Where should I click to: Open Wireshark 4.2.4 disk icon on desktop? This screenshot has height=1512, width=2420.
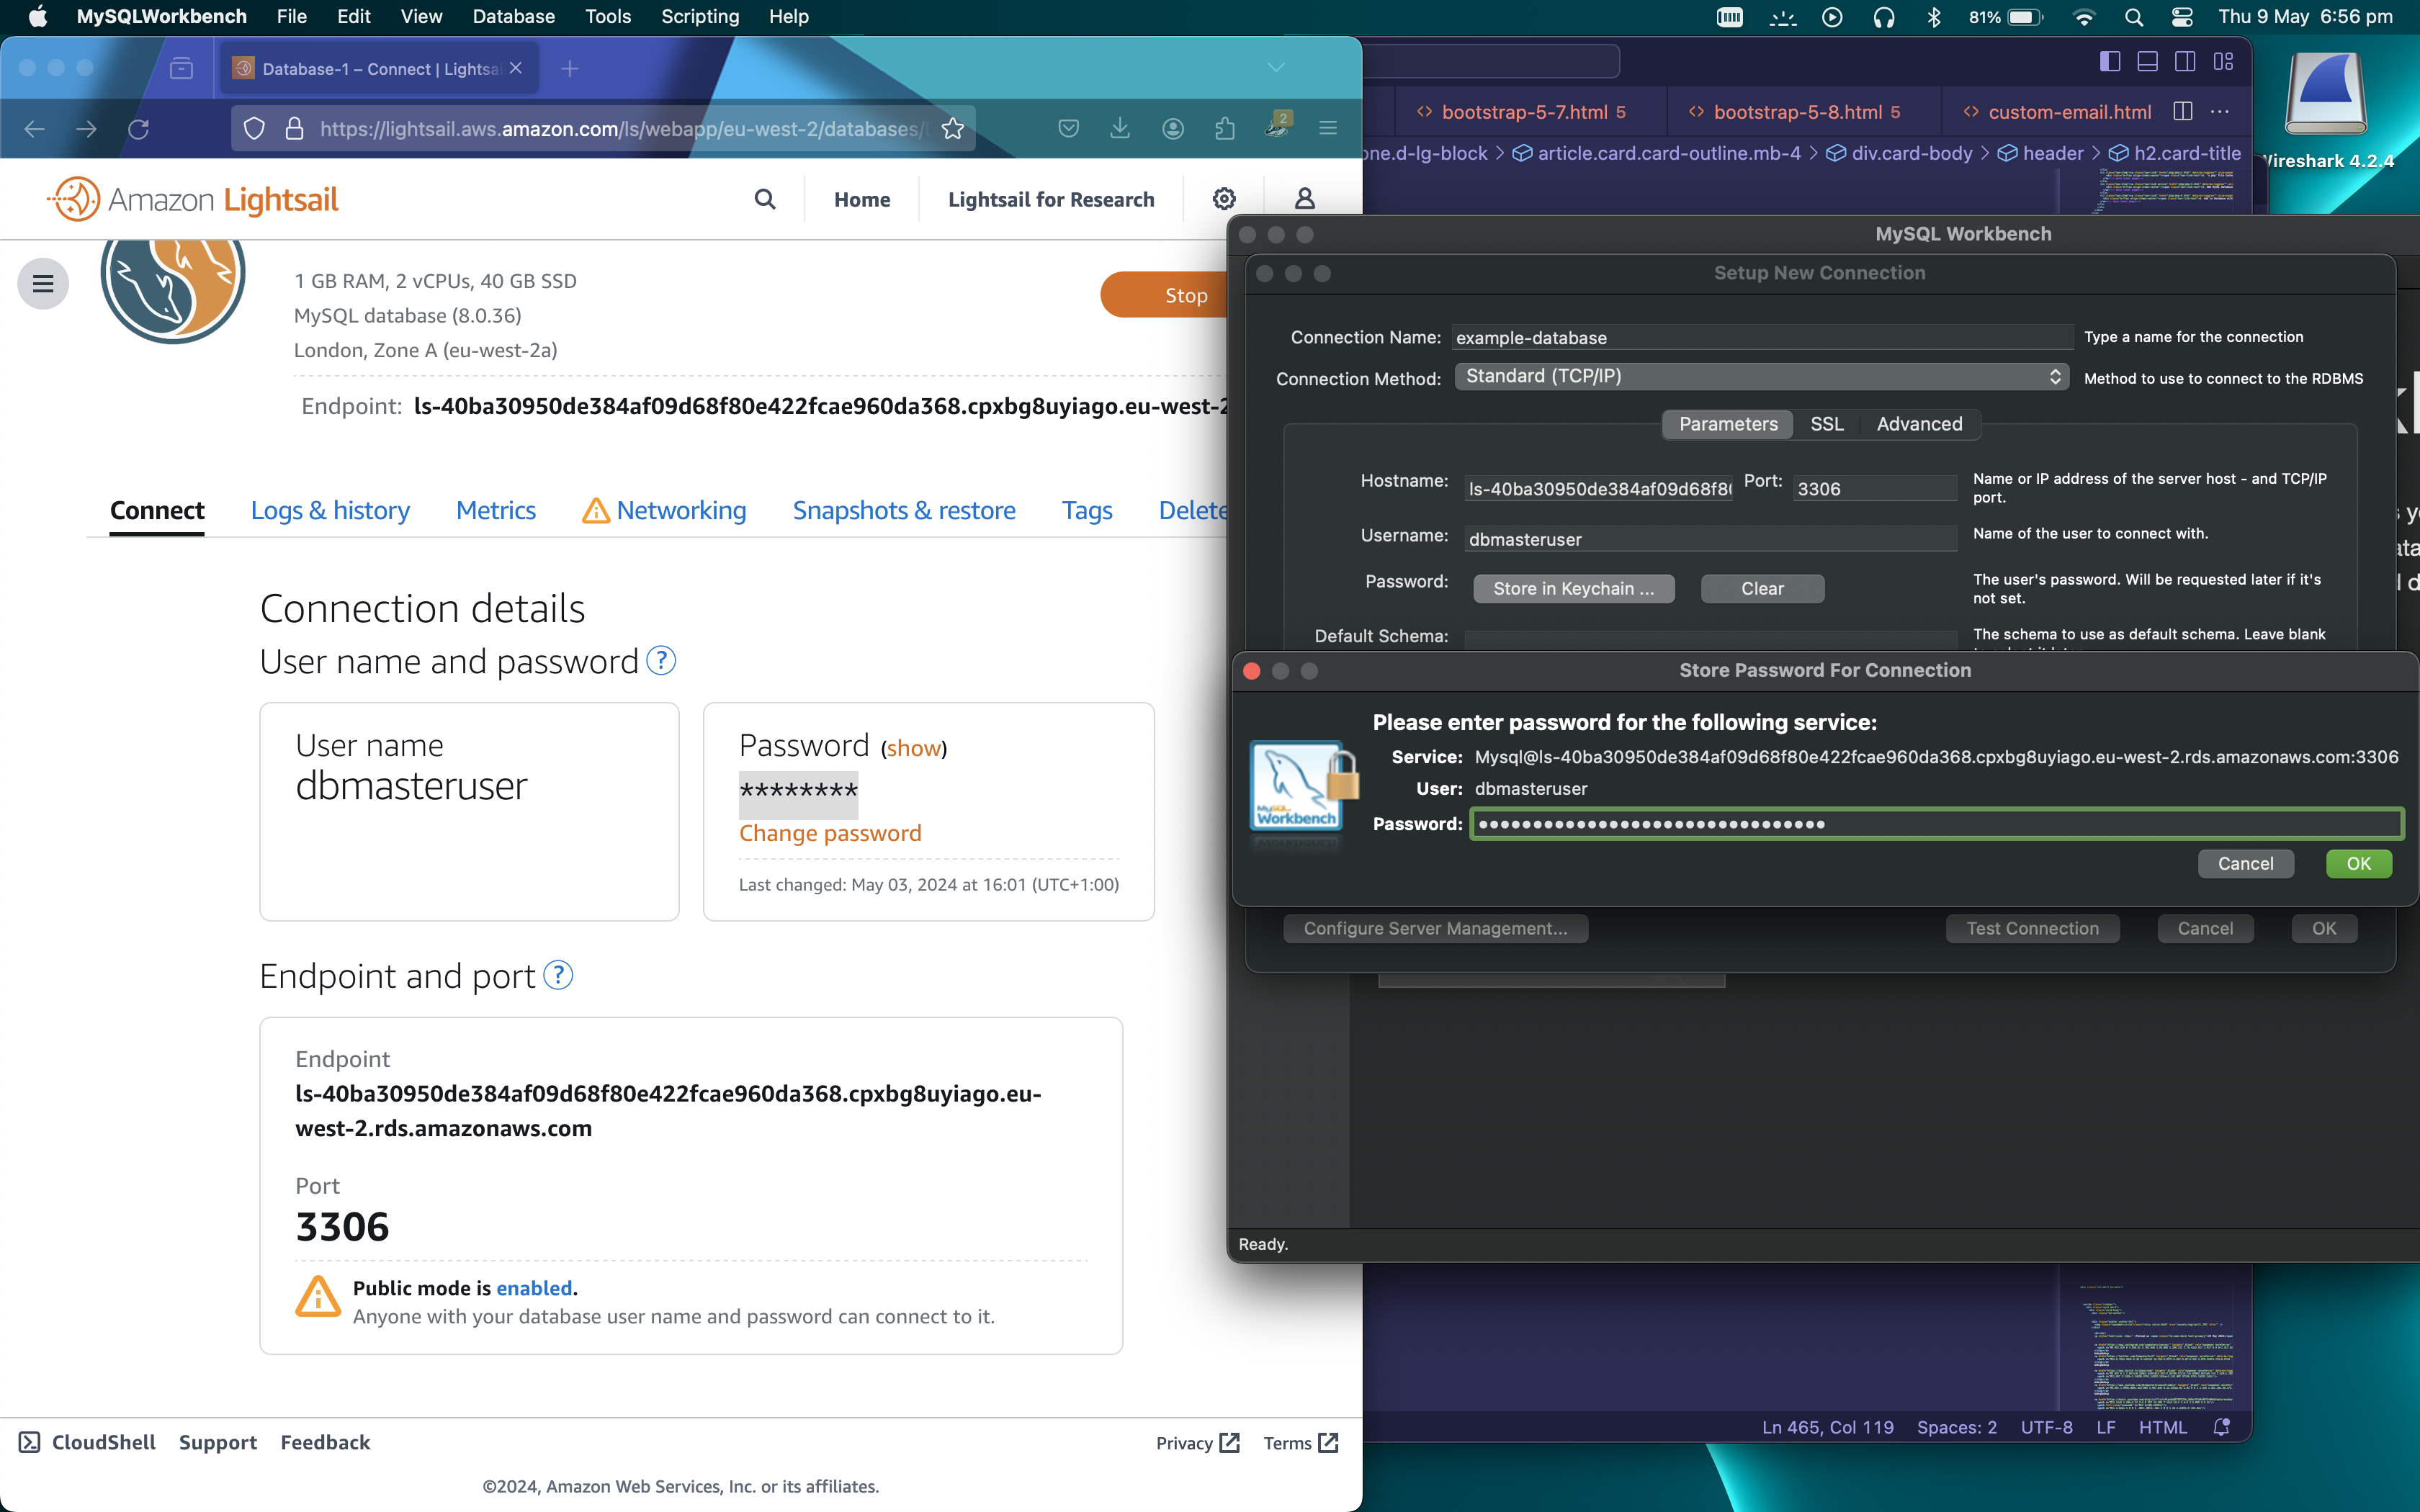coord(2326,96)
